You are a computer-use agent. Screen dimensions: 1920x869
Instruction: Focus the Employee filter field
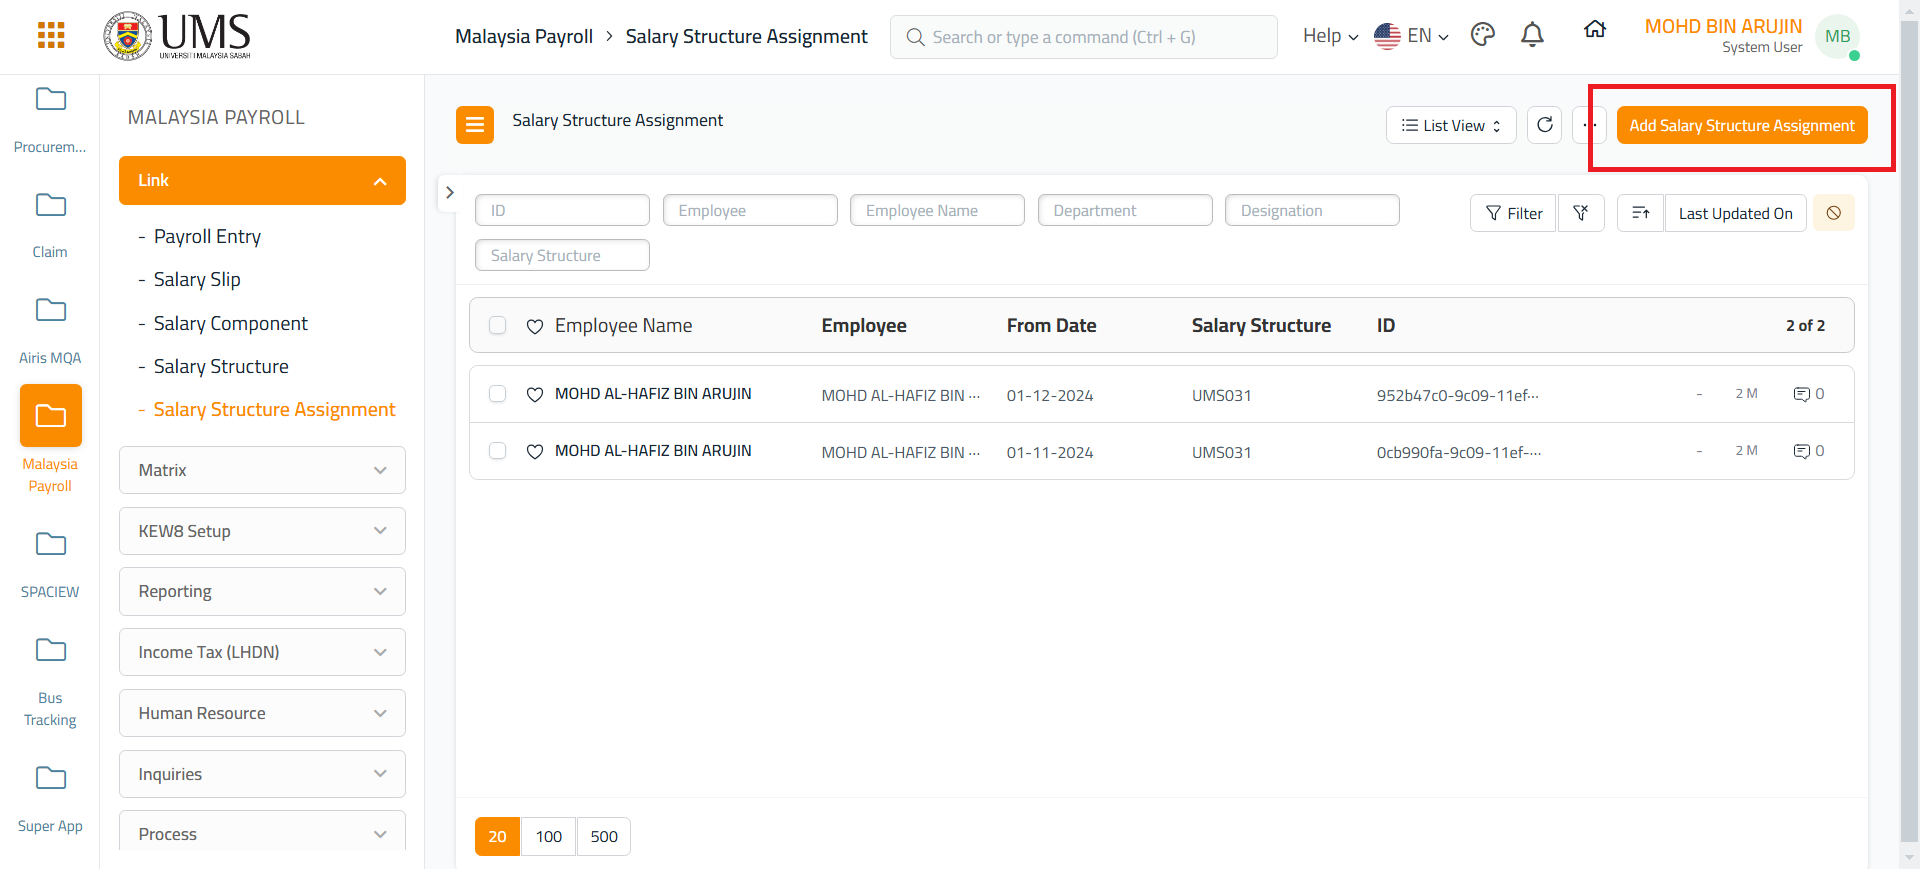coord(750,210)
